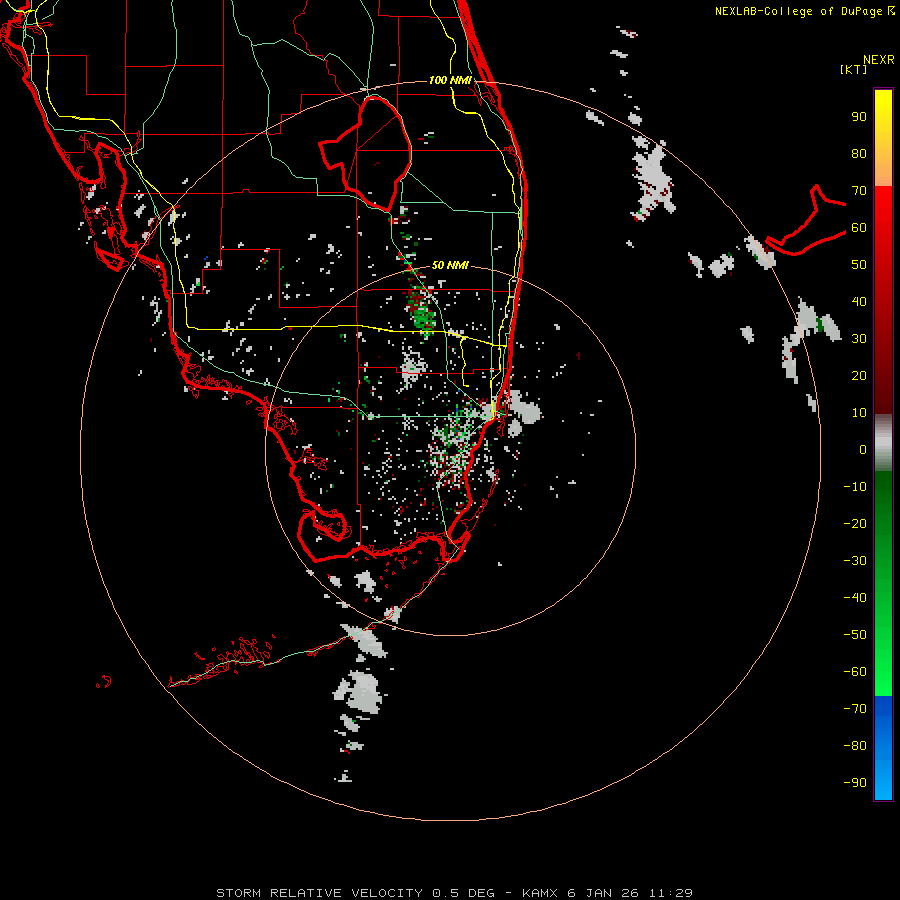
Task: Click the -60 tick label on the velocity scale
Action: click(x=855, y=672)
